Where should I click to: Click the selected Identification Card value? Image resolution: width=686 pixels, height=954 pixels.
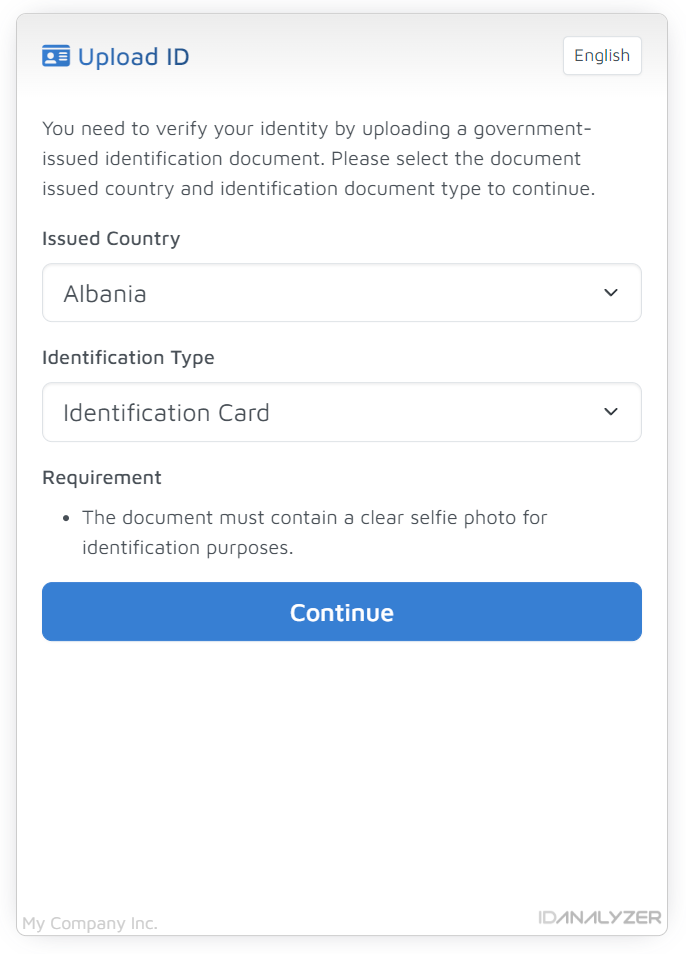[x=167, y=413]
